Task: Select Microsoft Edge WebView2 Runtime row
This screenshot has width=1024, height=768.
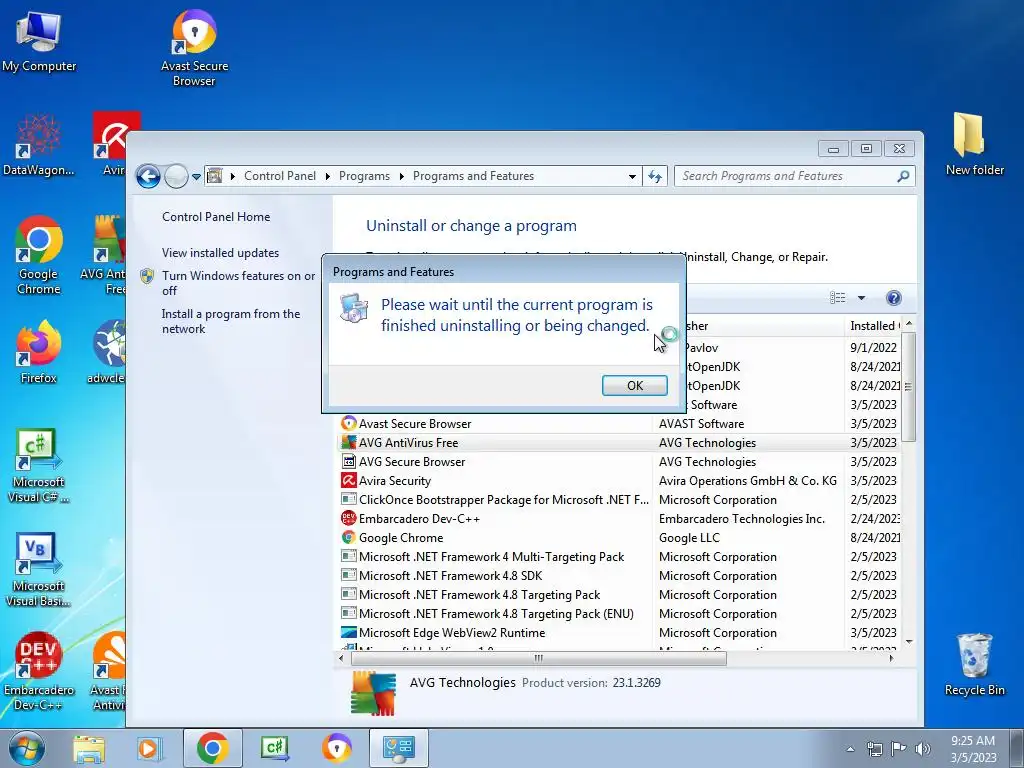Action: [619, 633]
